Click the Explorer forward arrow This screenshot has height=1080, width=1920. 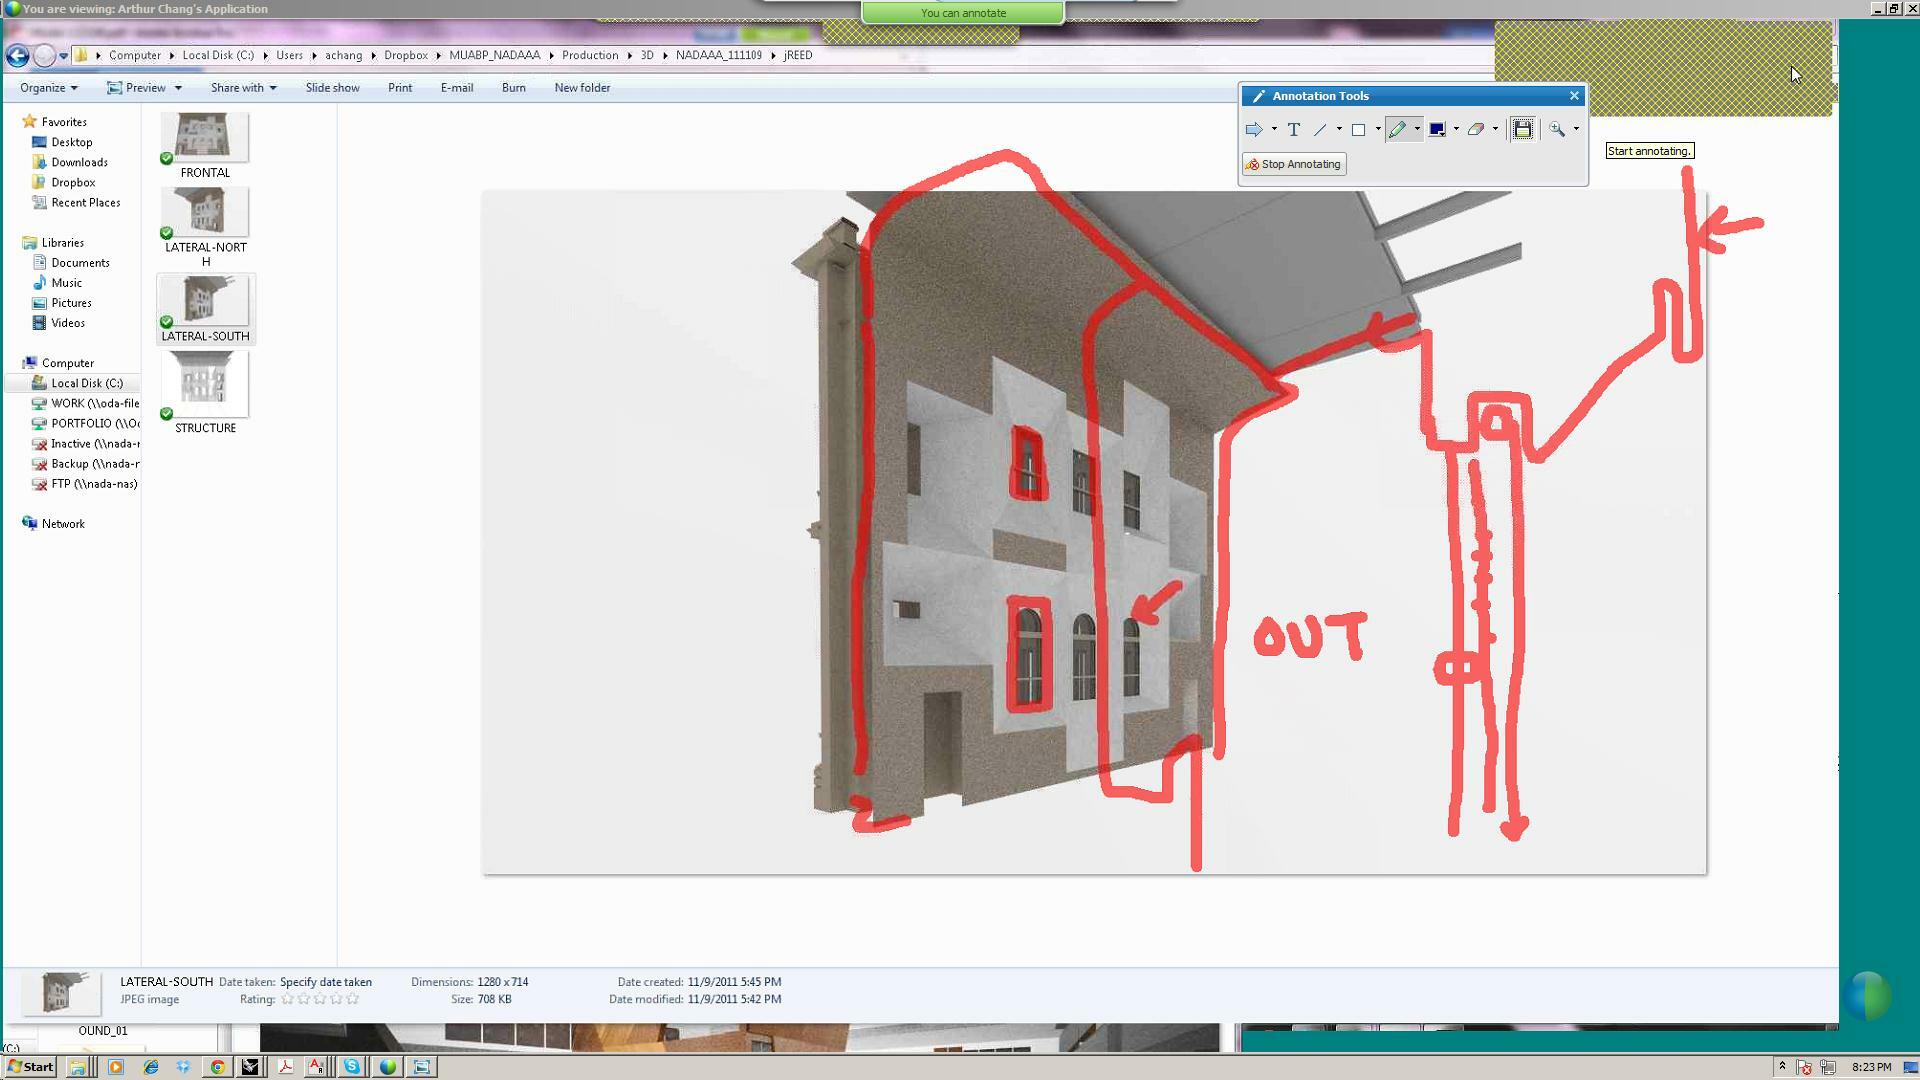click(44, 55)
